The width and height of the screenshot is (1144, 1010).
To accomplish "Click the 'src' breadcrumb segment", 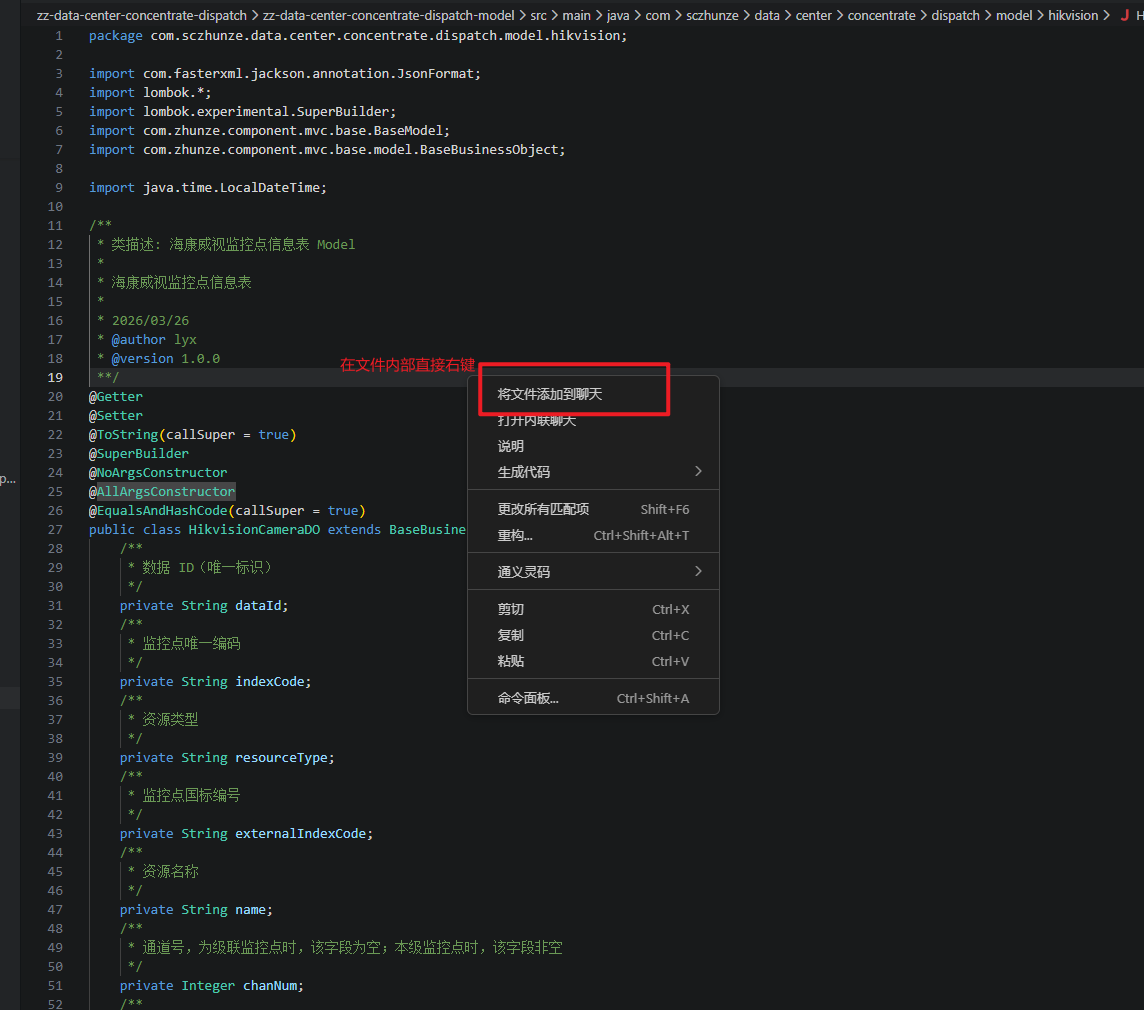I will 538,15.
